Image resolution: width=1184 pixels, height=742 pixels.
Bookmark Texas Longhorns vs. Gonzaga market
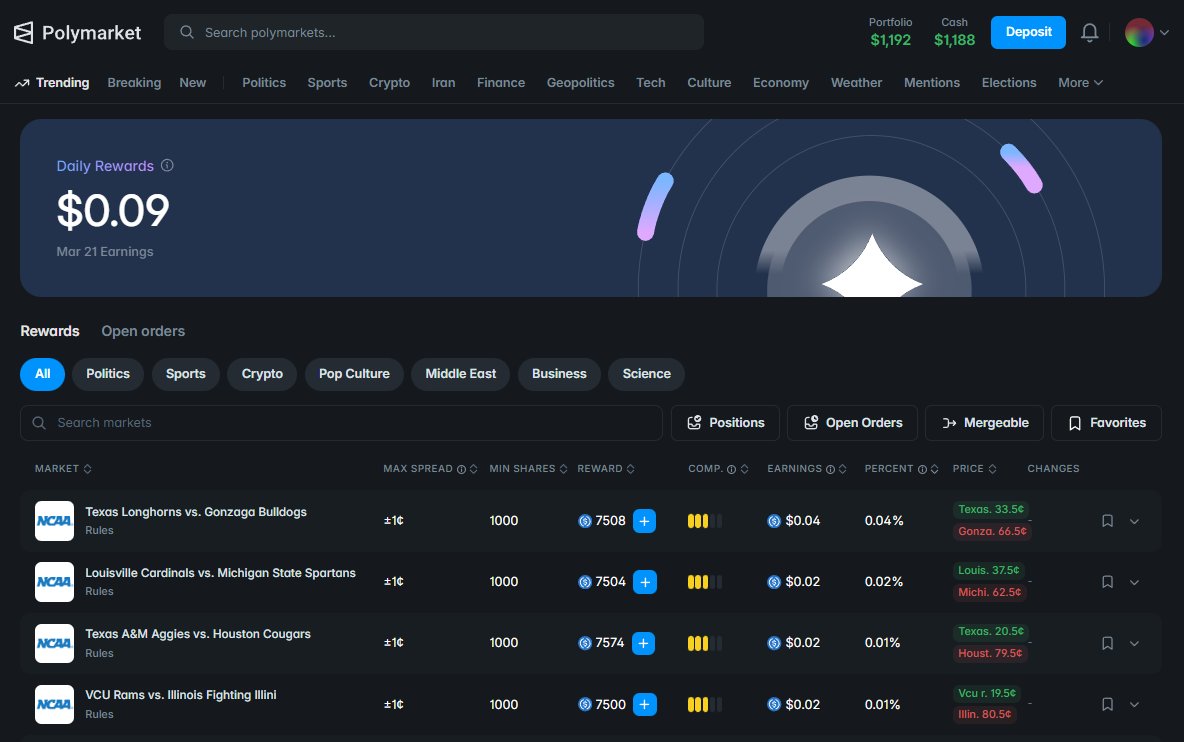click(1107, 521)
